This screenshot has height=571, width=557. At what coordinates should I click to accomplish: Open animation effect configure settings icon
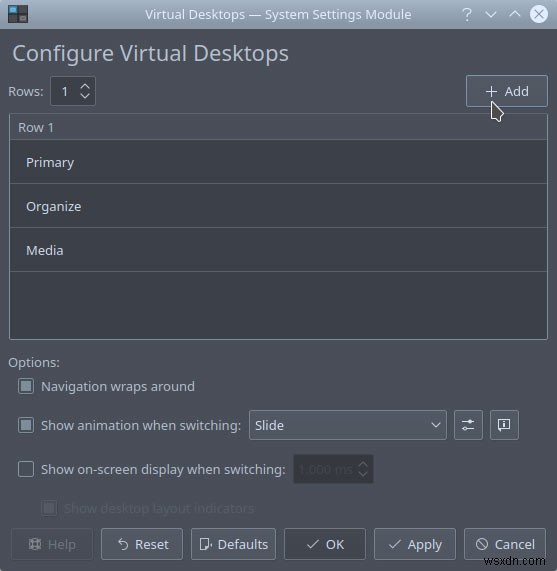(x=468, y=425)
